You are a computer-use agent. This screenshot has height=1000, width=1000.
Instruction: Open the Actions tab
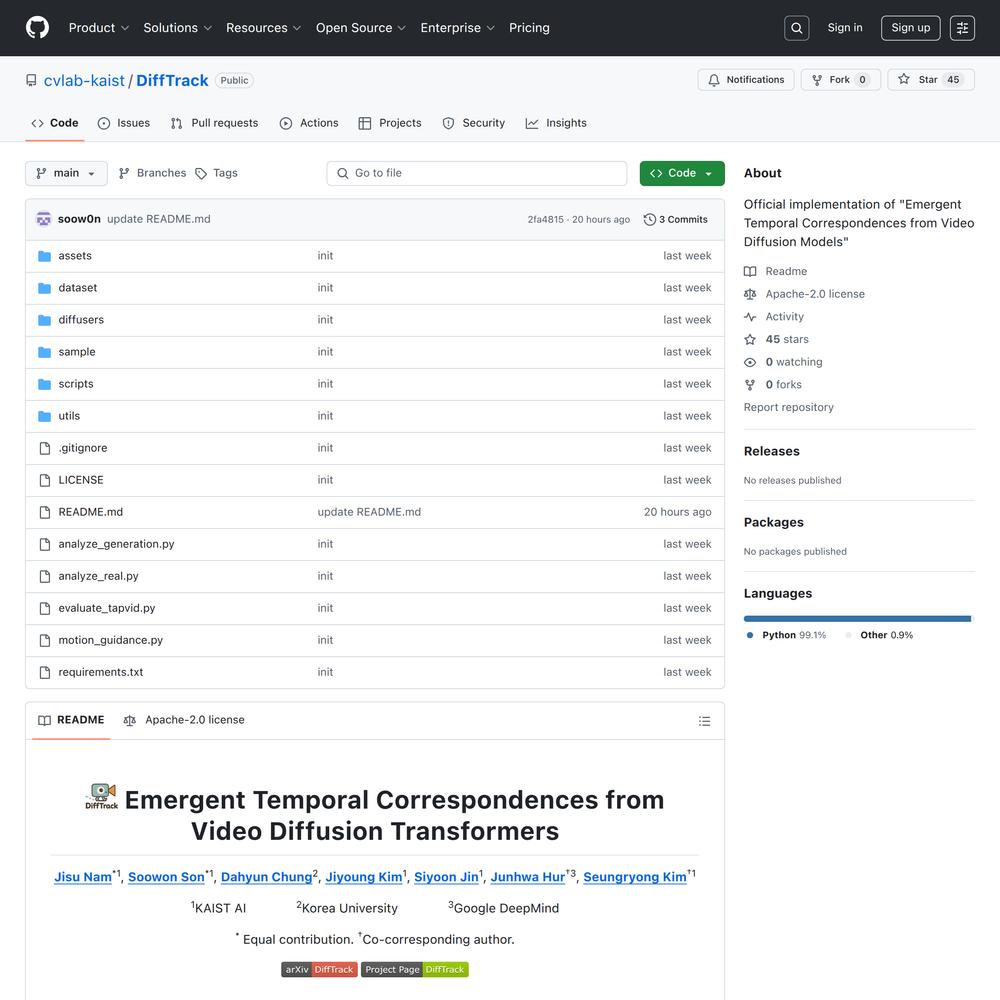pyautogui.click(x=309, y=123)
